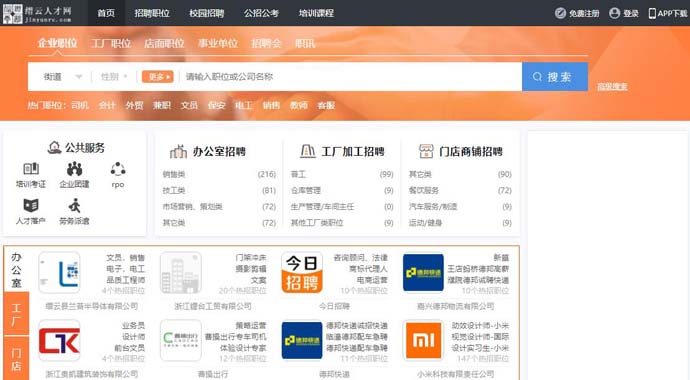
Task: Switch to the 工厂 side tab
Action: [16, 314]
